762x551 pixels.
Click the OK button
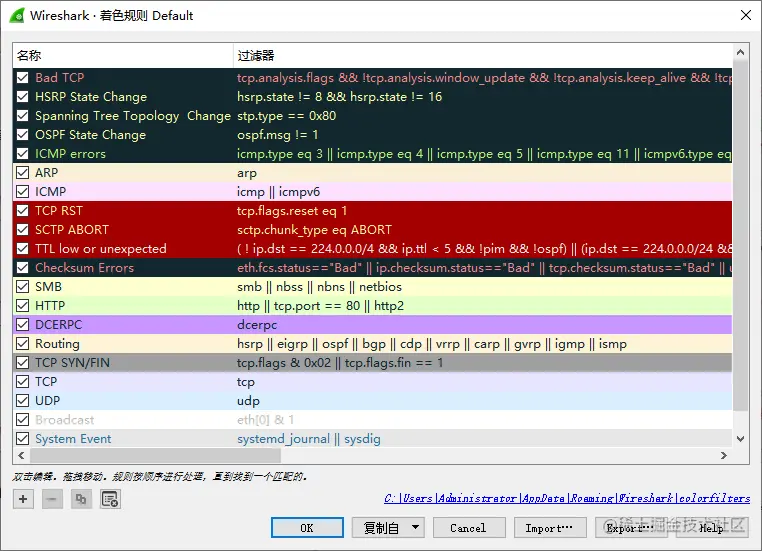(307, 528)
